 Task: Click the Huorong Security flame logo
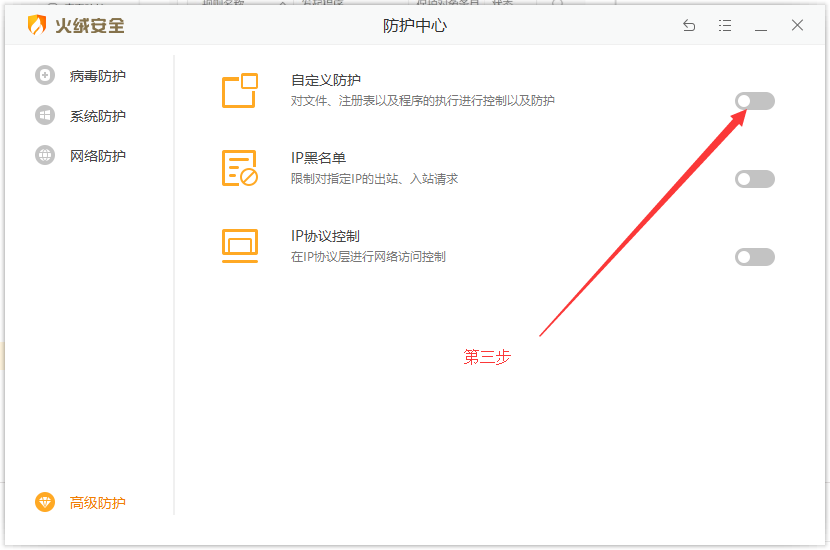click(x=37, y=25)
